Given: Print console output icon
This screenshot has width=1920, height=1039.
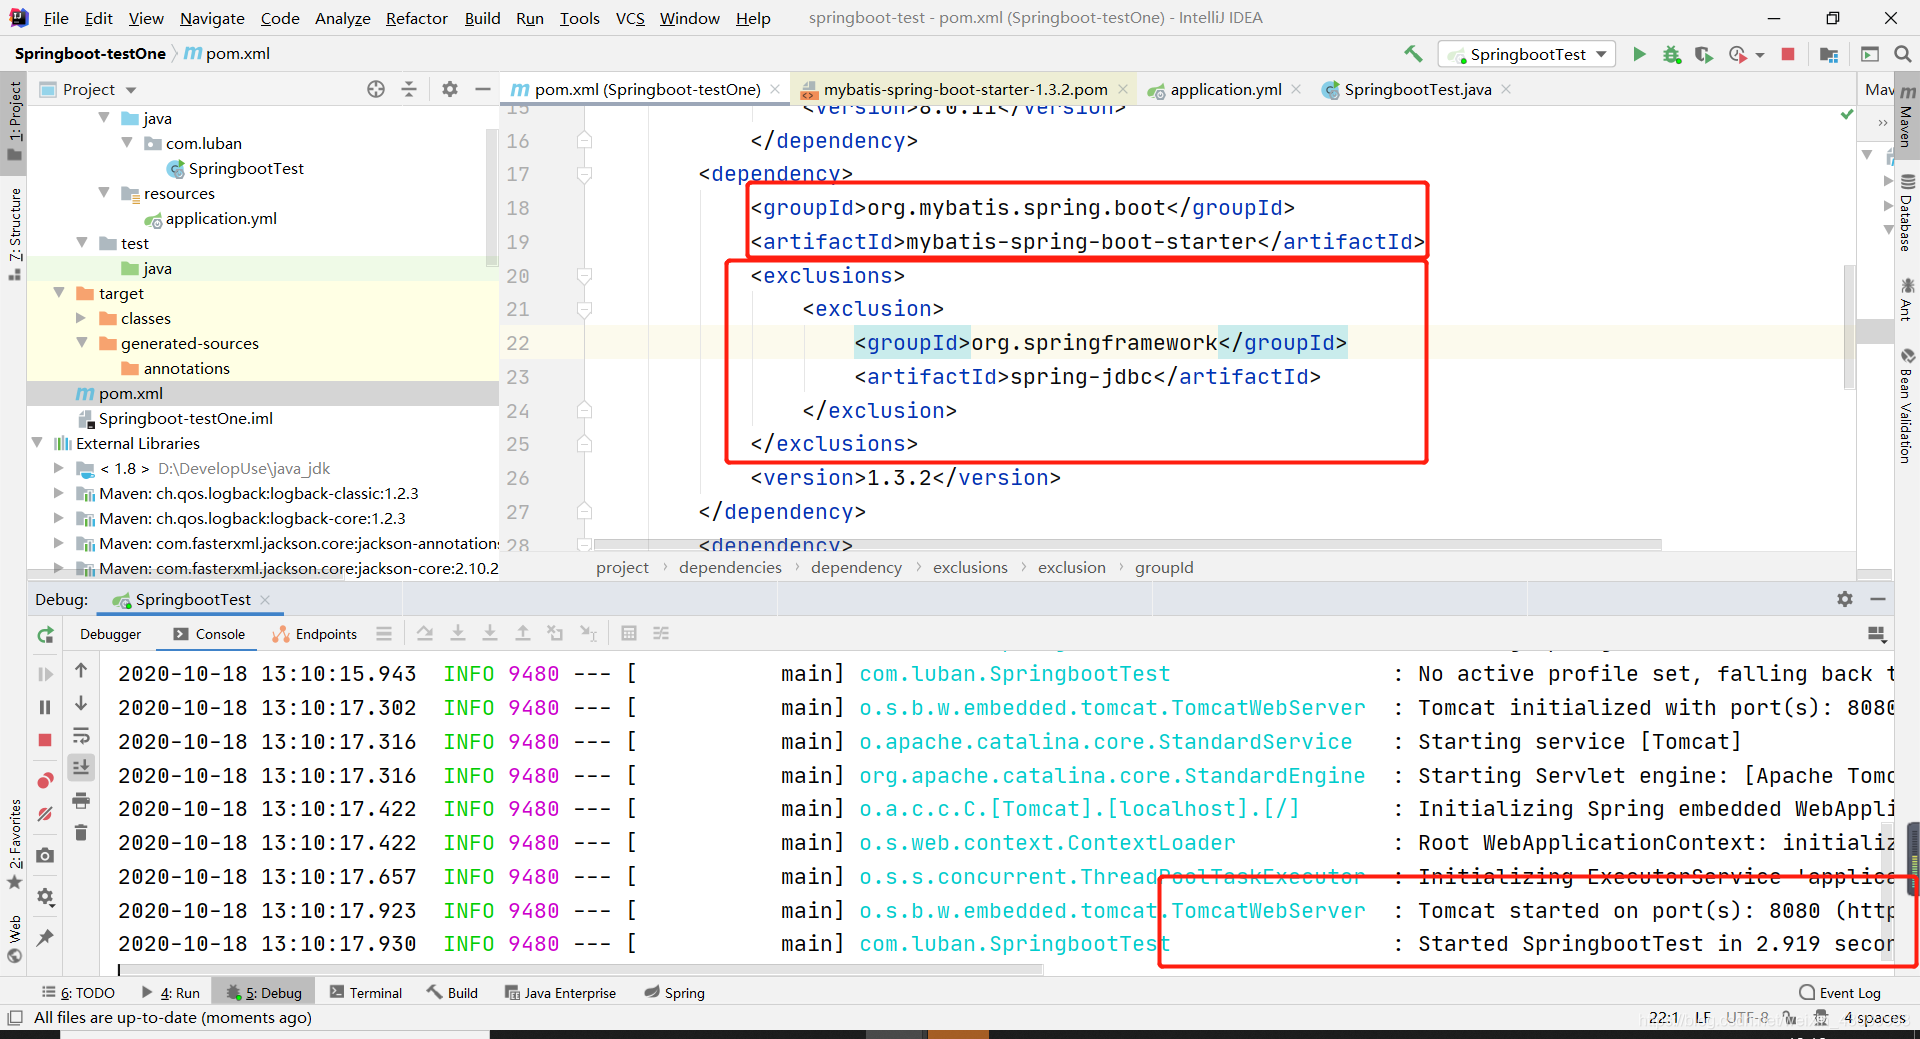Looking at the screenshot, I should pos(82,800).
